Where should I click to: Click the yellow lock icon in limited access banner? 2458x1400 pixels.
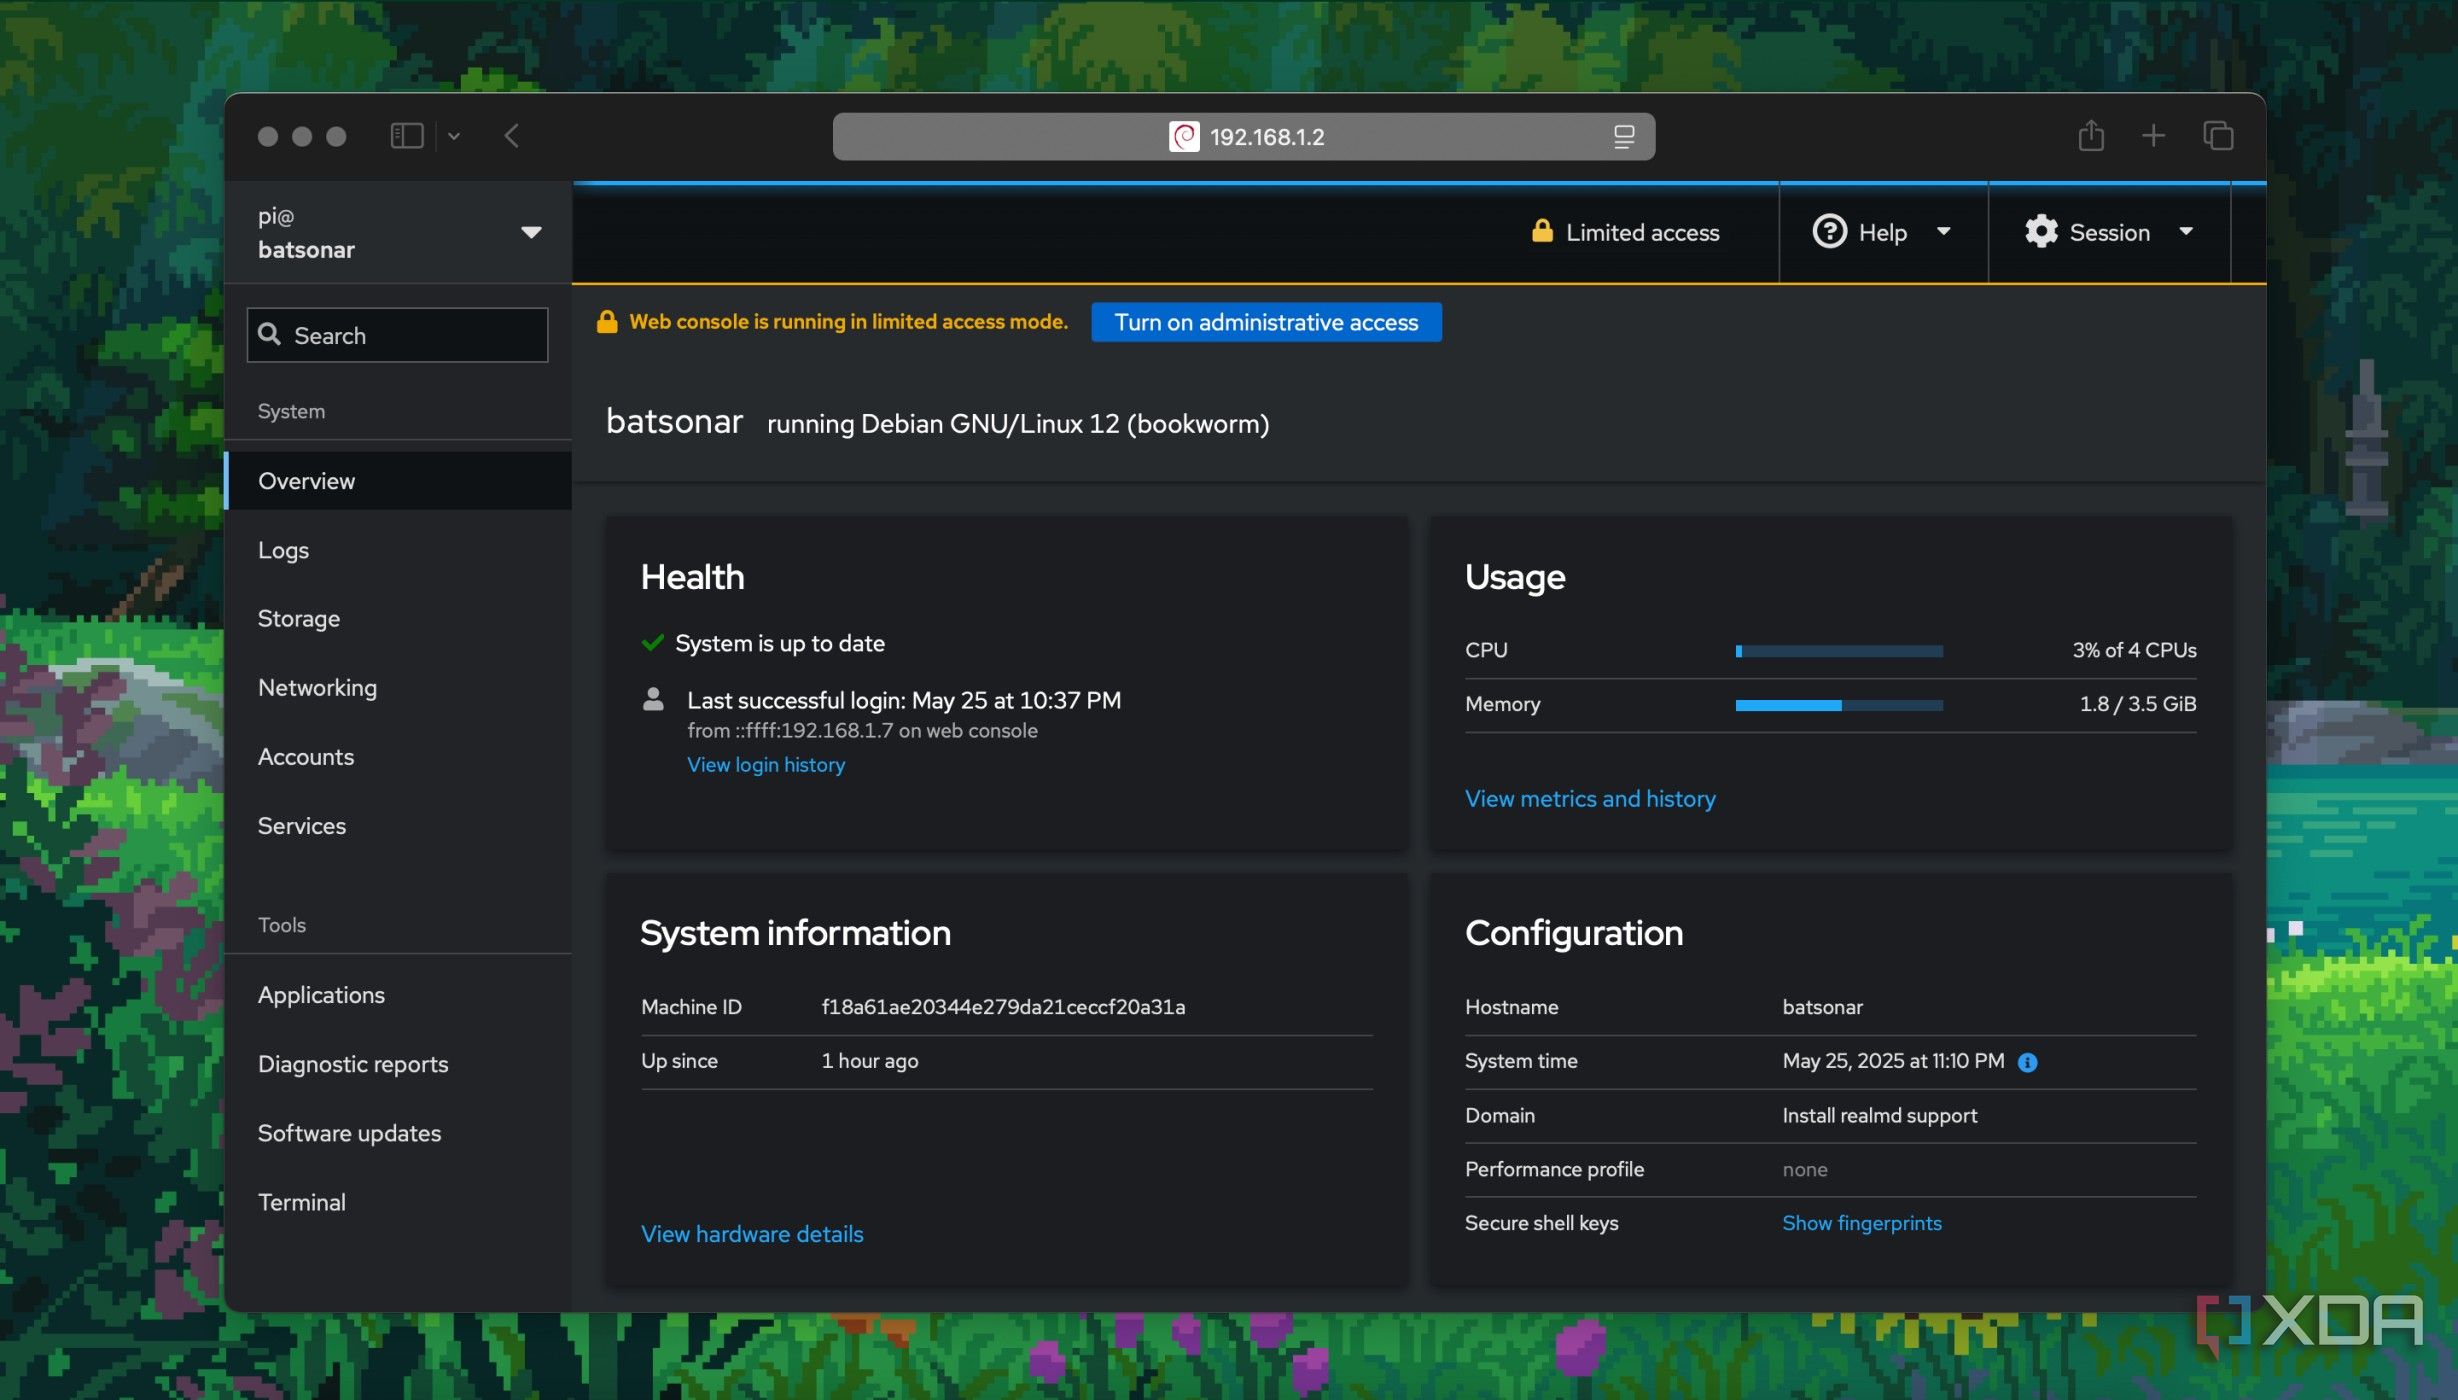pos(606,321)
